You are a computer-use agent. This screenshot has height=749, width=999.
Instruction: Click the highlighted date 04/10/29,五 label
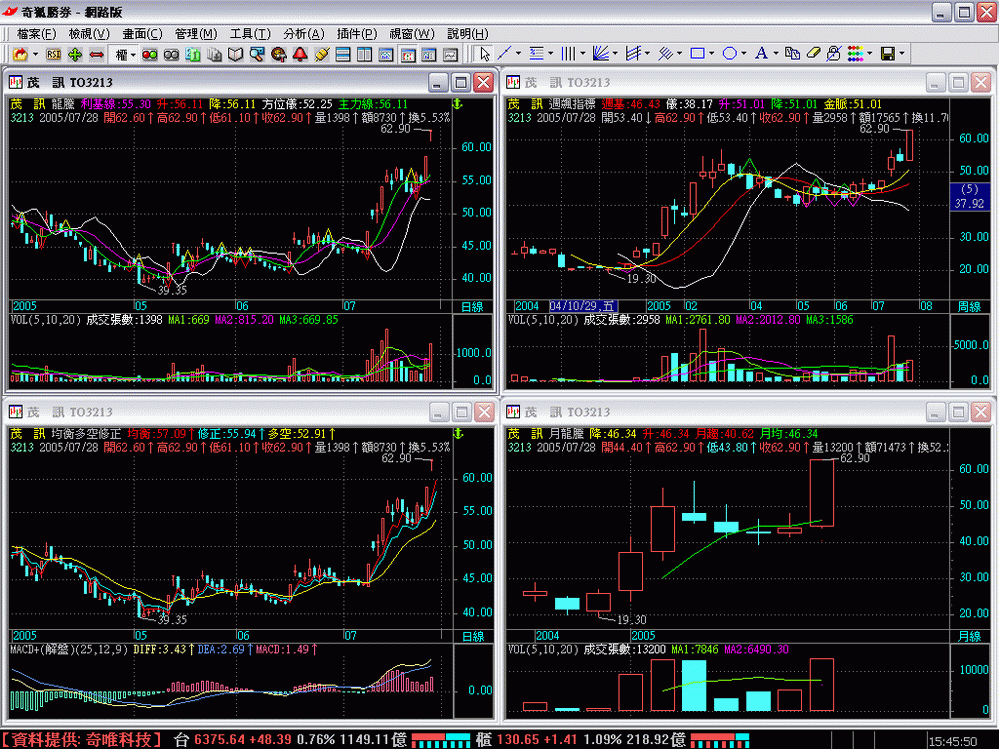(583, 306)
